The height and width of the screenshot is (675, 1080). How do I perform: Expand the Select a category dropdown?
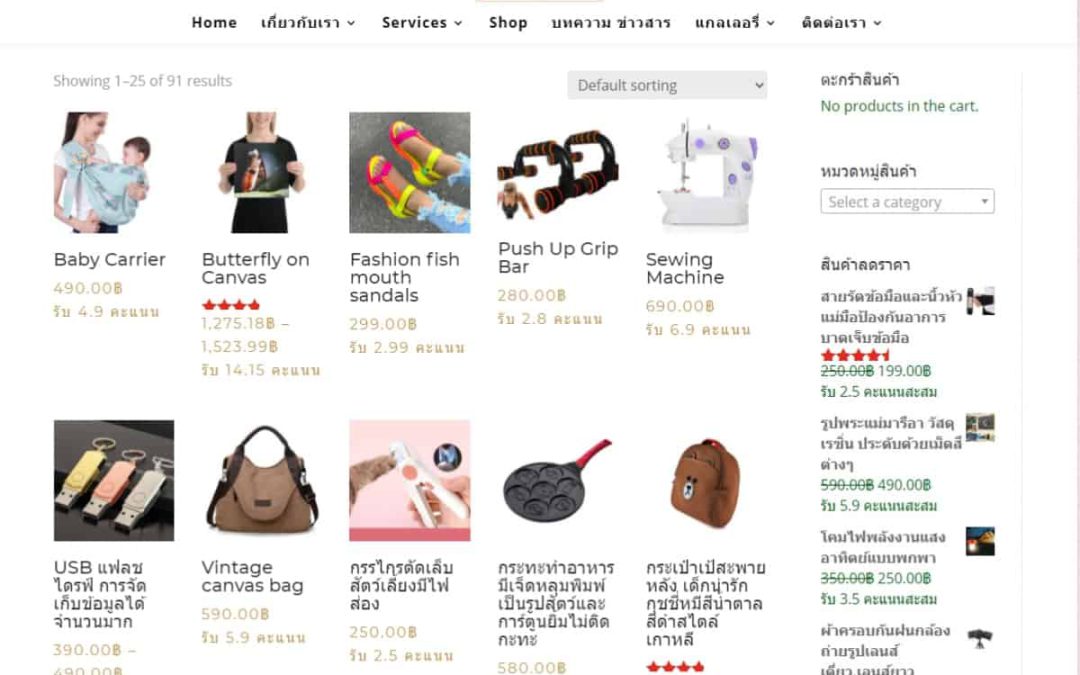click(x=907, y=202)
